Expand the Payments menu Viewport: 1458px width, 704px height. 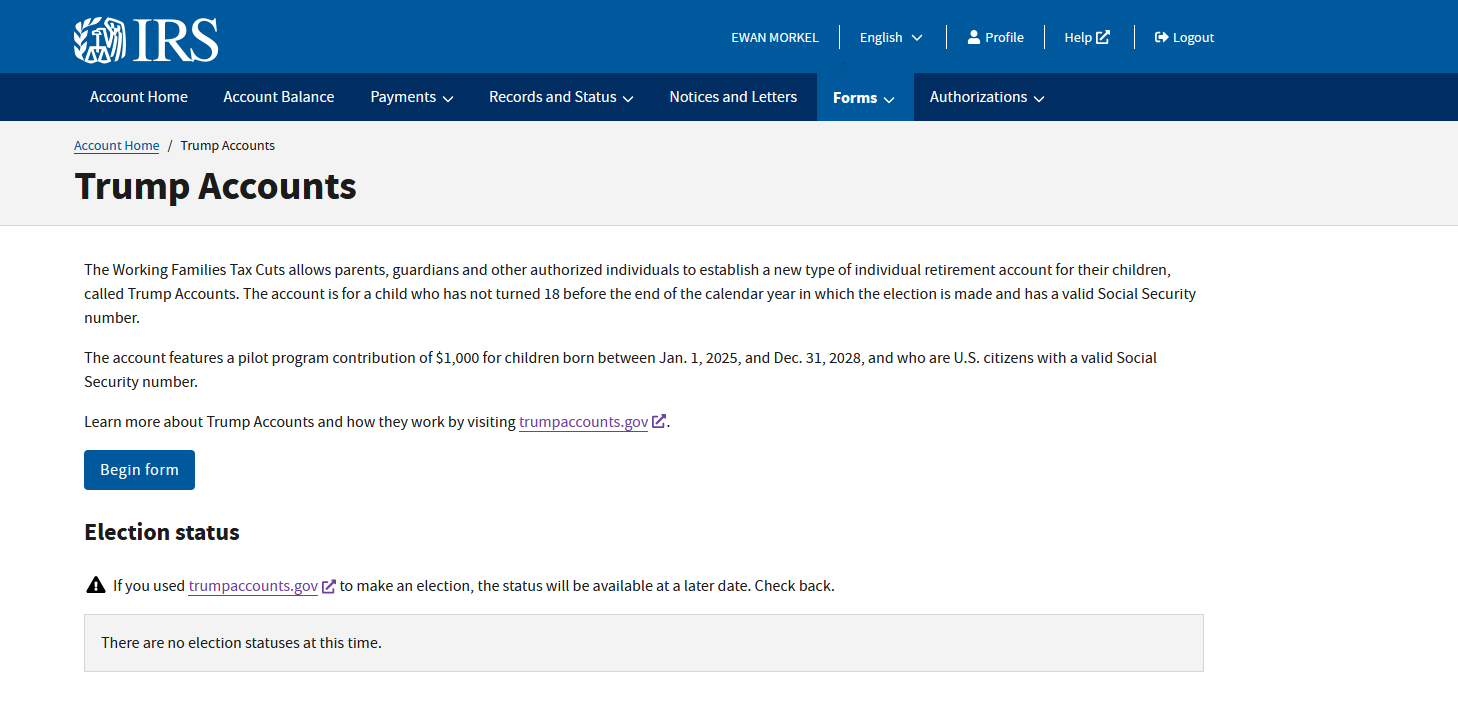pyautogui.click(x=412, y=97)
